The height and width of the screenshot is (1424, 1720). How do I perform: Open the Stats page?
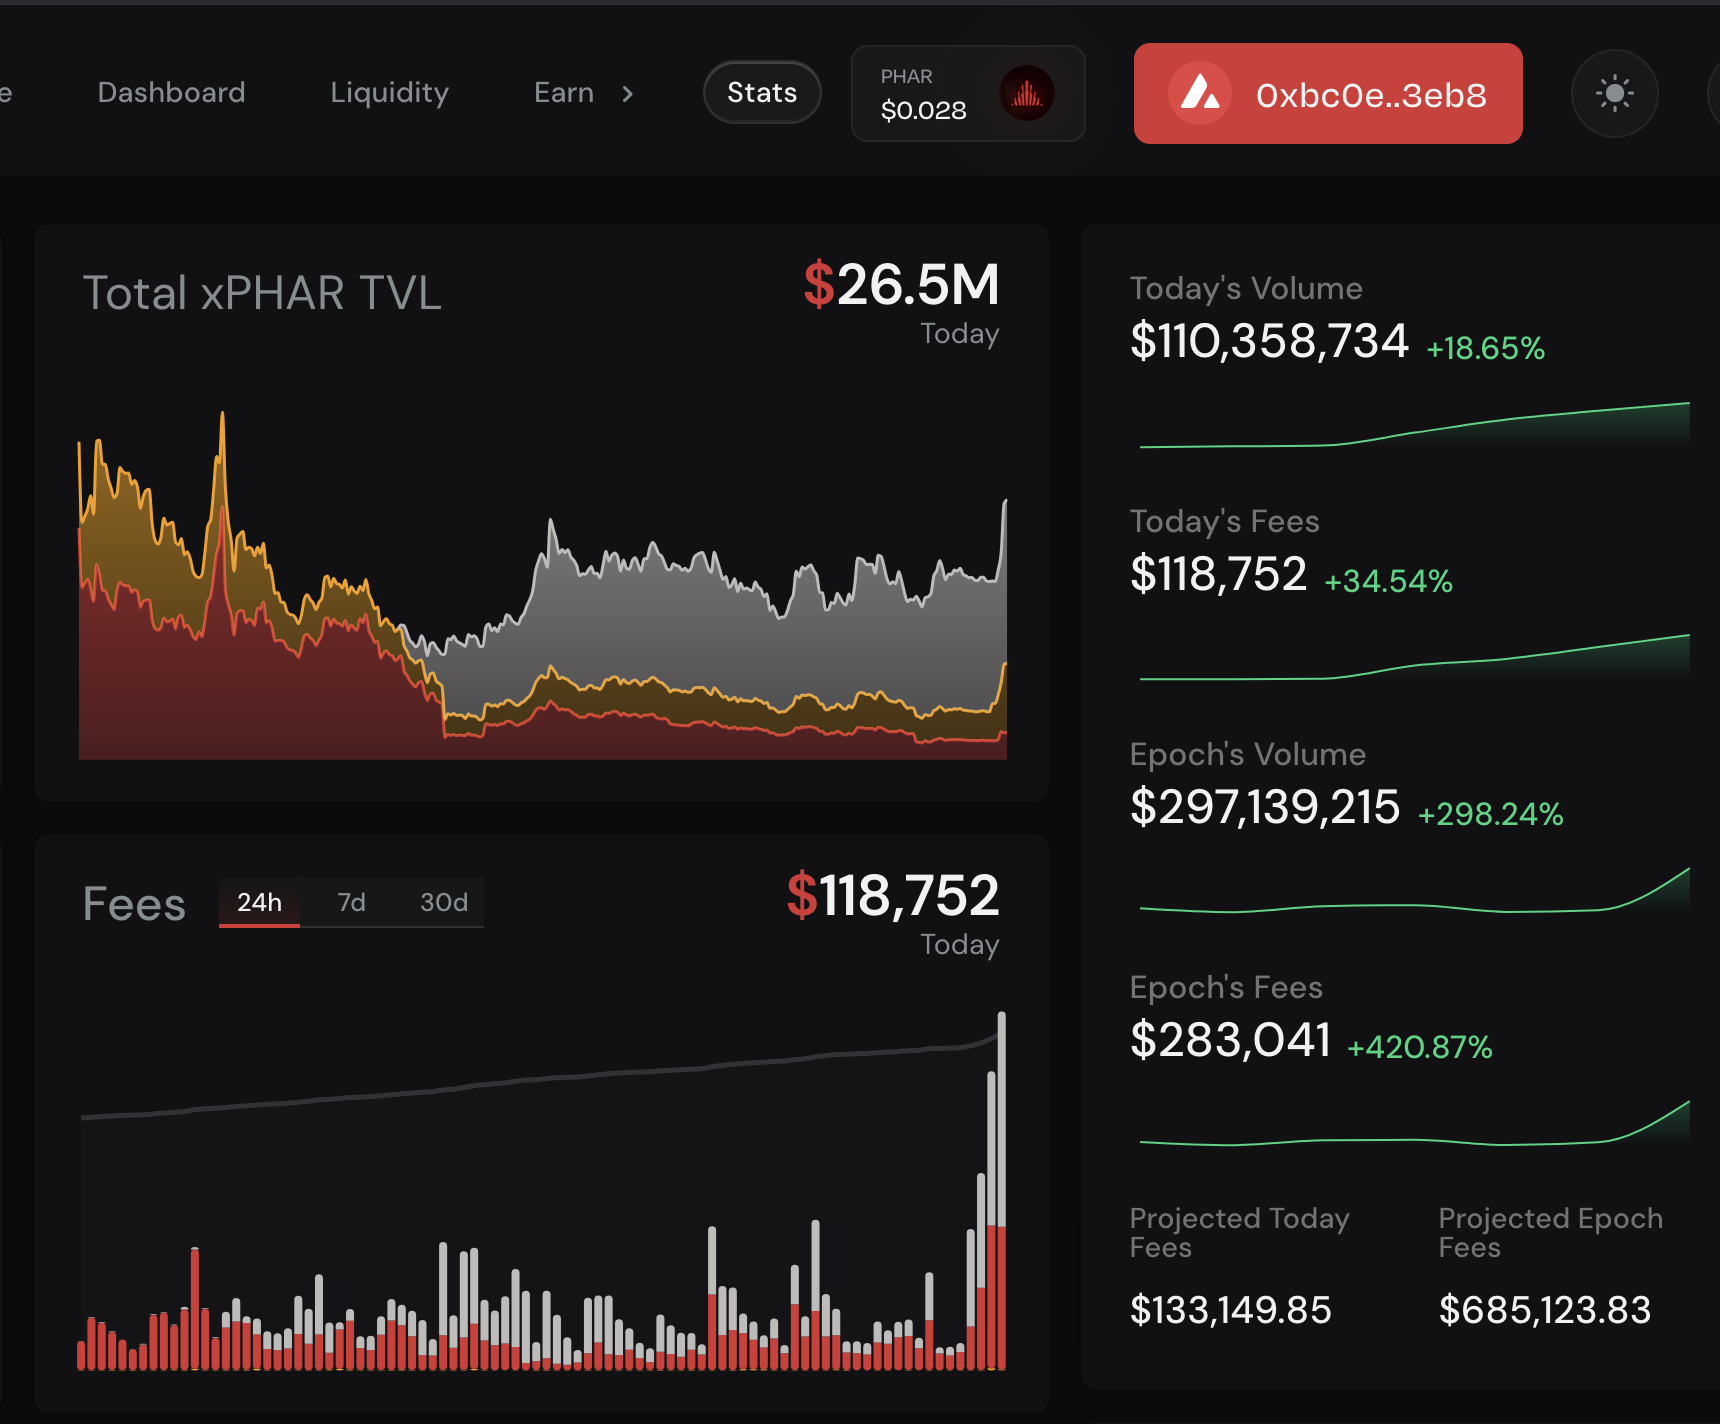762,92
